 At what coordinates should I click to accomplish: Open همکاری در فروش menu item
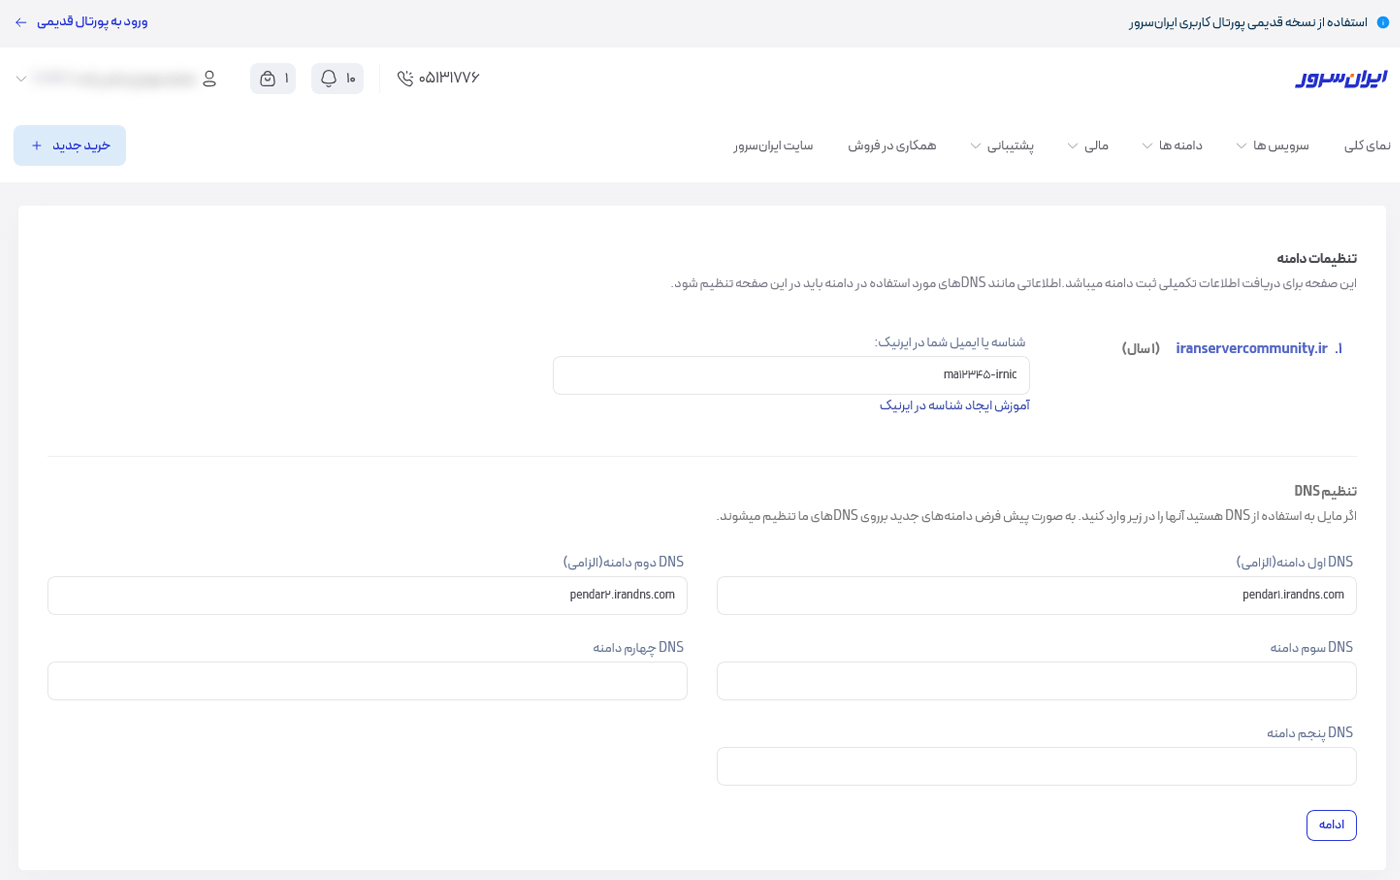point(892,146)
